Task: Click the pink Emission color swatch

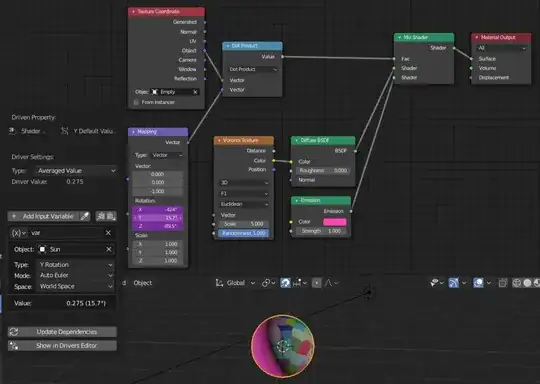Action: pos(335,222)
